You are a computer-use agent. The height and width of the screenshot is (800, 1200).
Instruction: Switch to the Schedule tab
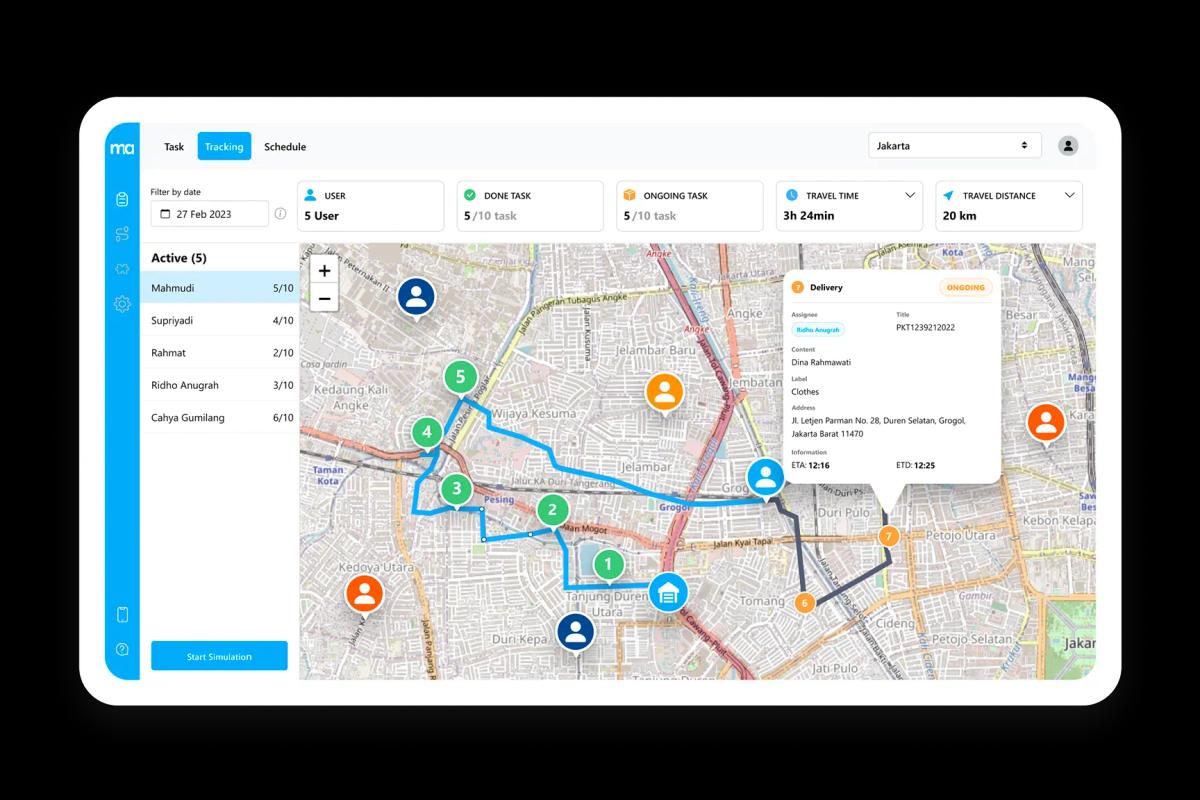click(285, 146)
